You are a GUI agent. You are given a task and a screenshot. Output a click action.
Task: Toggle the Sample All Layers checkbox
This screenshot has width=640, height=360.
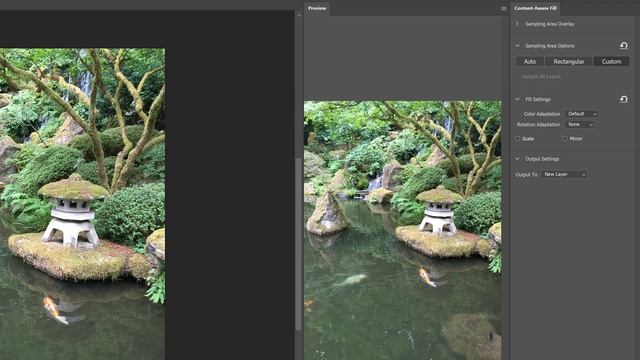click(x=518, y=76)
